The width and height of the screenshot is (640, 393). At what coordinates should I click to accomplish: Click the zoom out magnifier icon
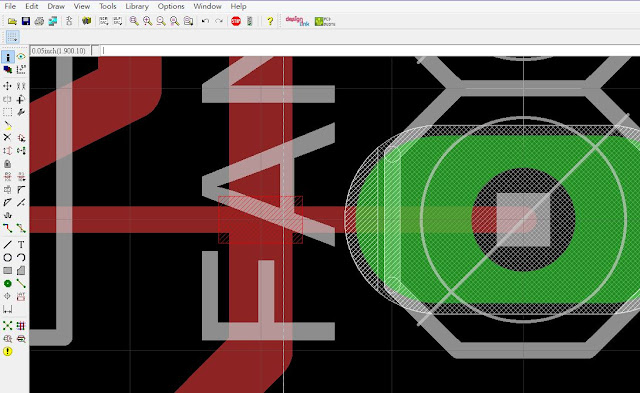161,21
